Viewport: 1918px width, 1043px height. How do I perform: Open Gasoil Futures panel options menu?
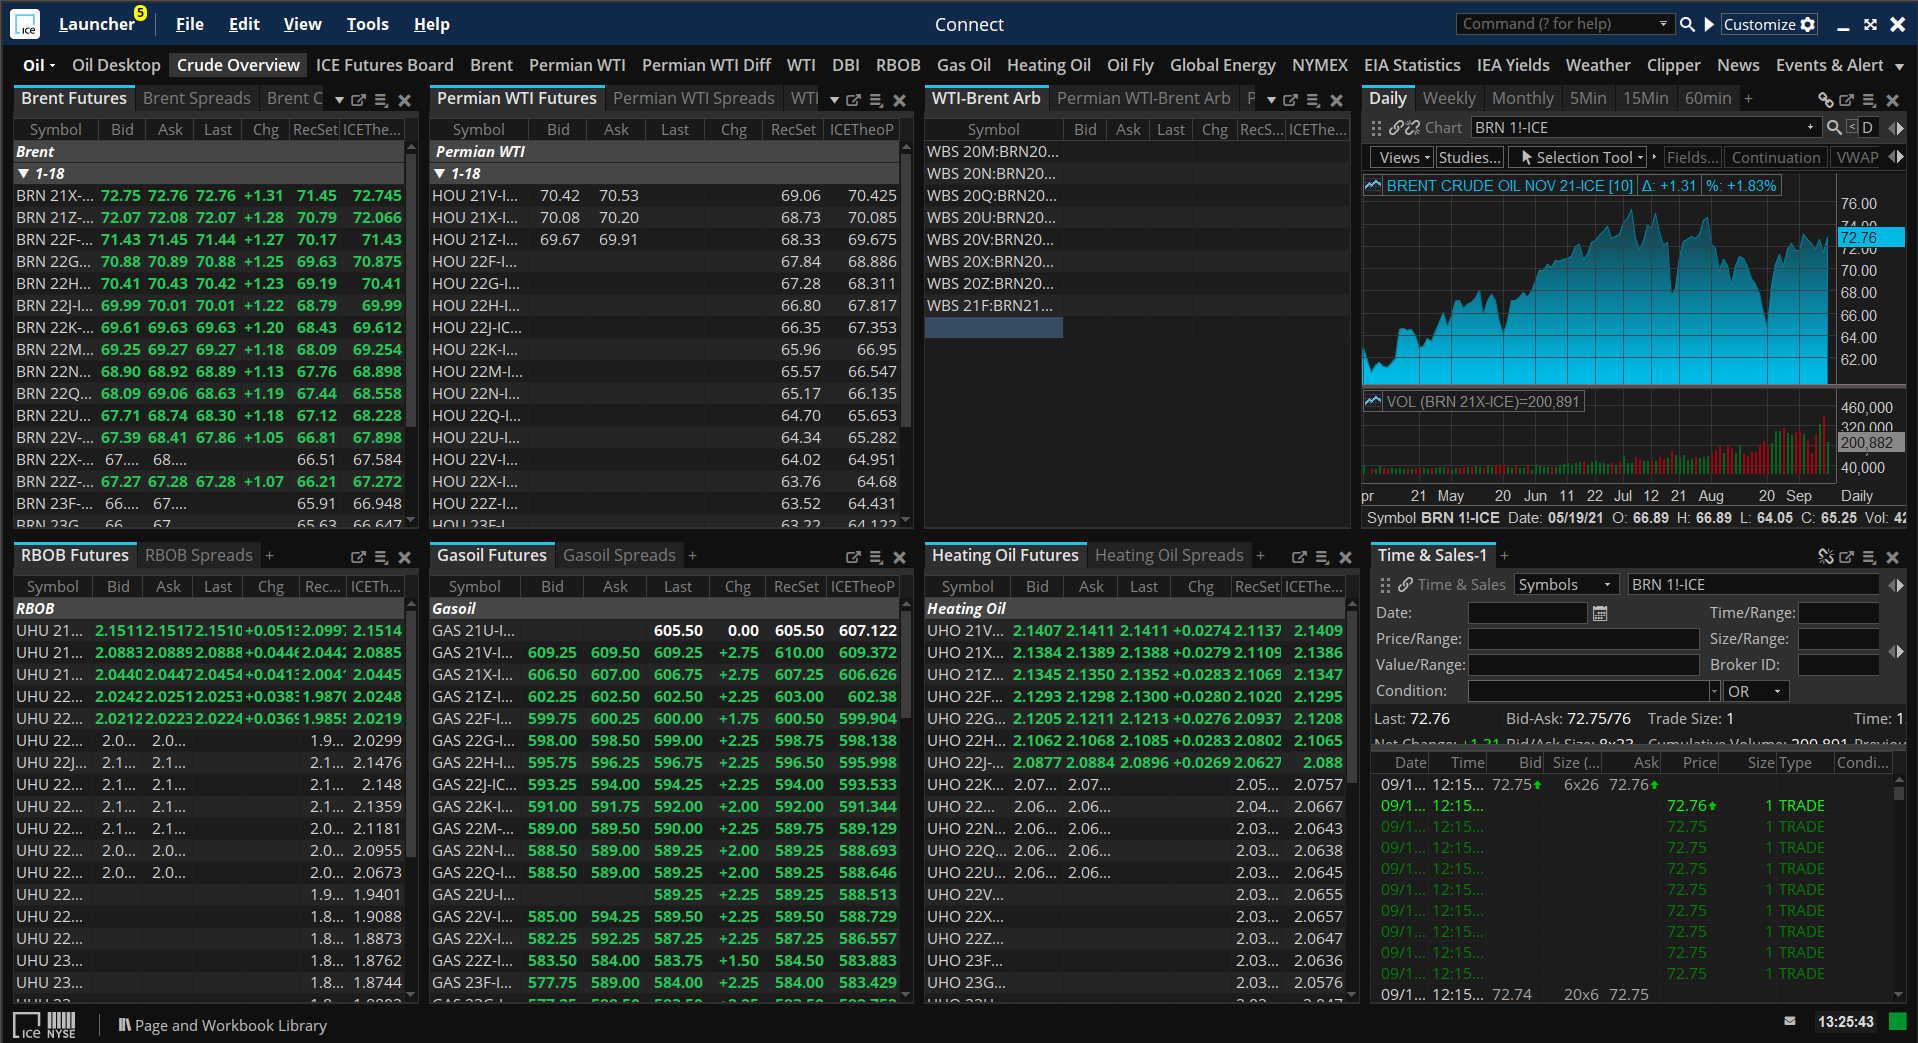[x=876, y=557]
